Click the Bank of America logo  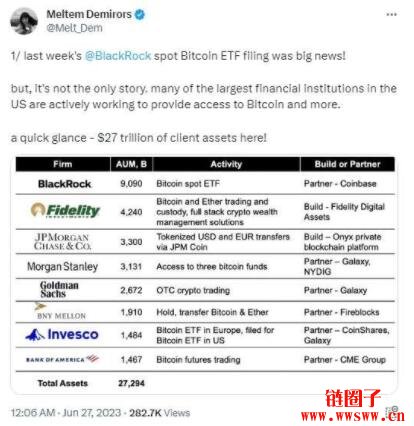[x=62, y=359]
